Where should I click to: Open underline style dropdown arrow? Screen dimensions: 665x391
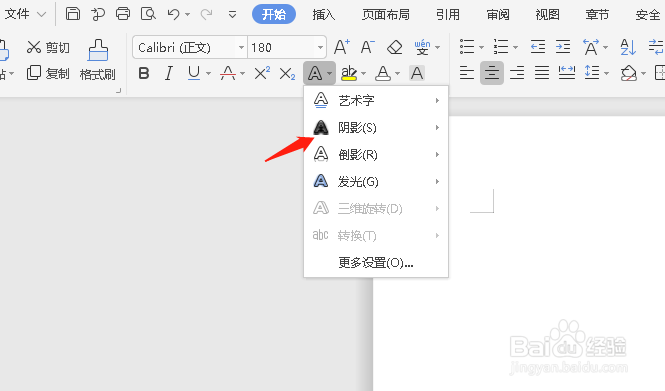[x=208, y=74]
